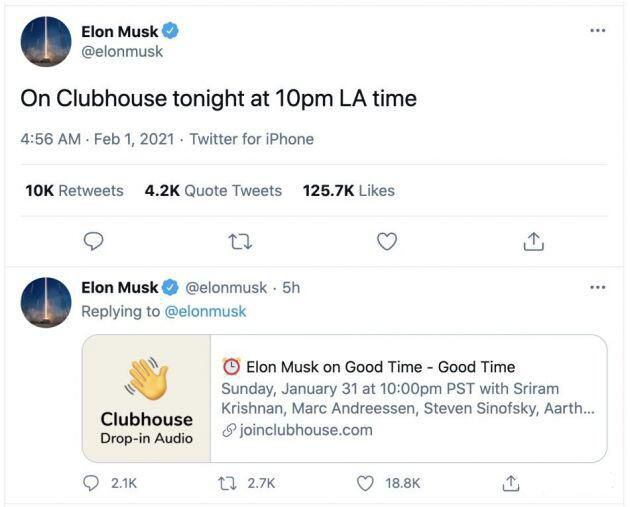Open Elon Musk avatar on main tweet
The image size is (630, 507).
tap(46, 41)
